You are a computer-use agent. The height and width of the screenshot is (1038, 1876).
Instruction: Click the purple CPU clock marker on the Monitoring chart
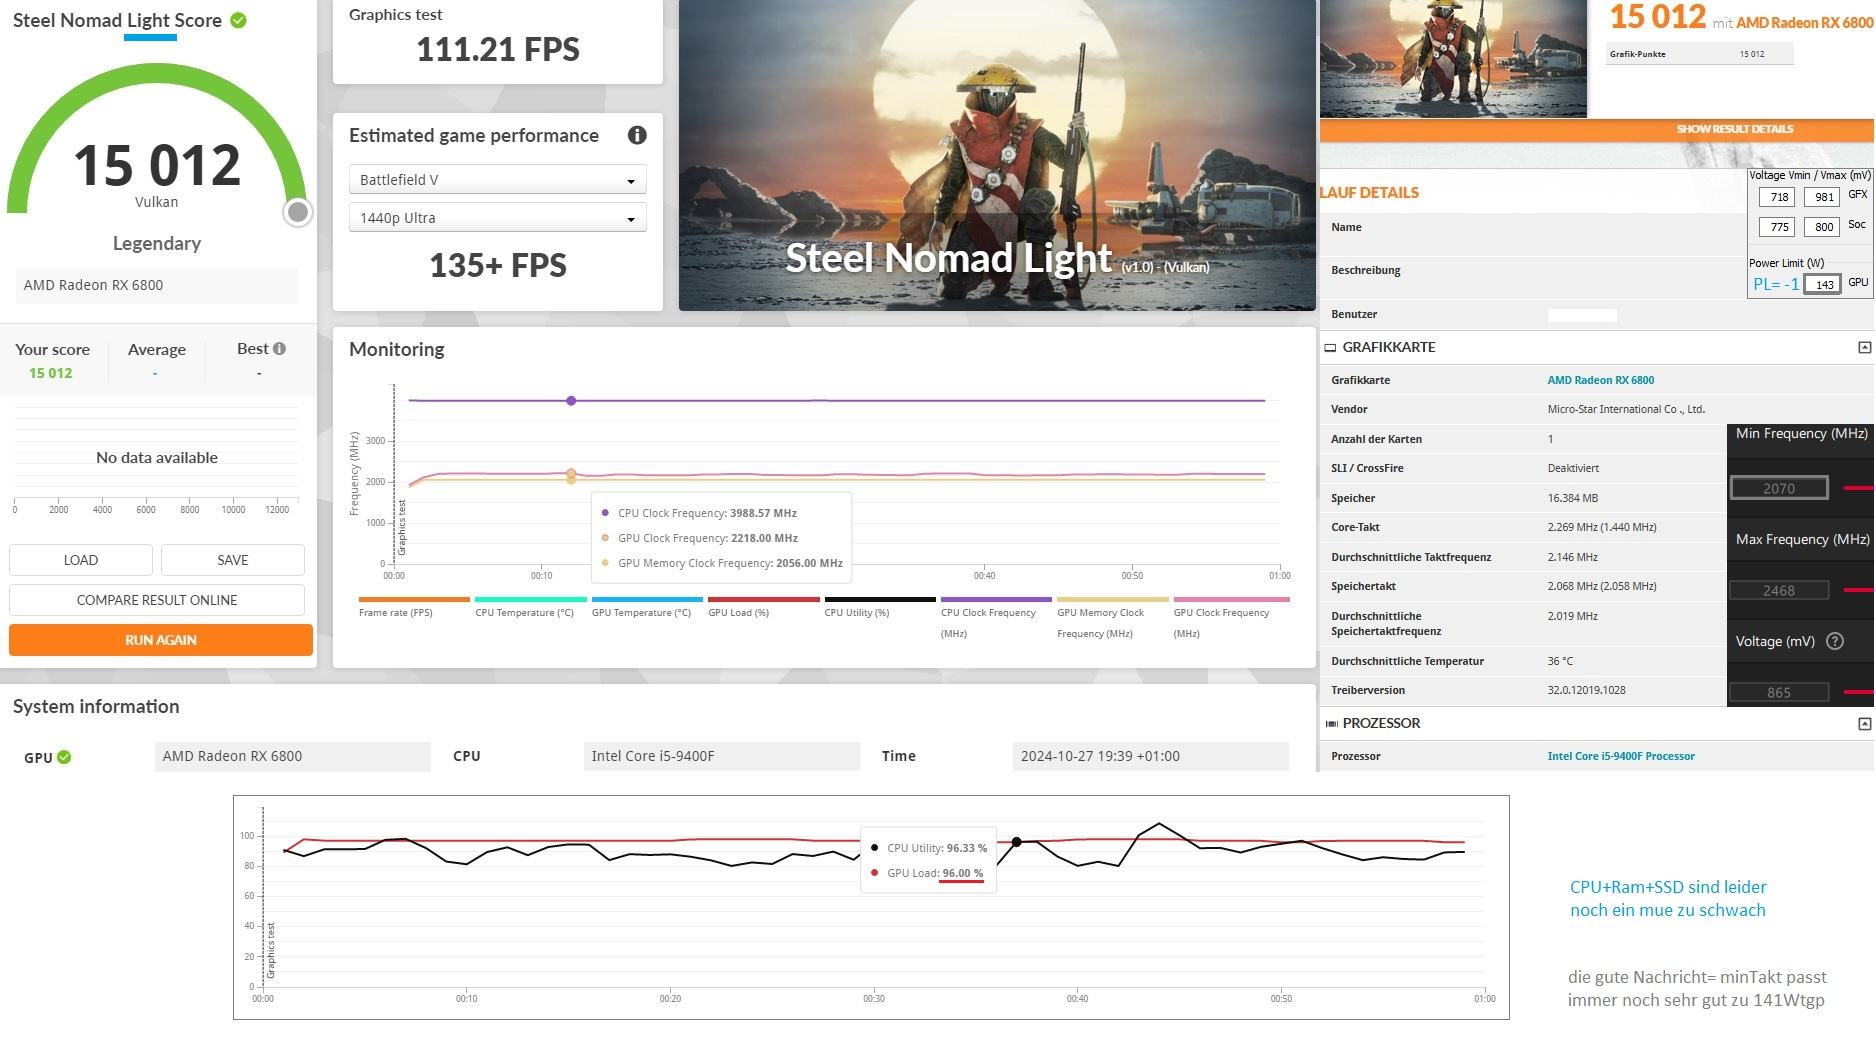[x=571, y=401]
